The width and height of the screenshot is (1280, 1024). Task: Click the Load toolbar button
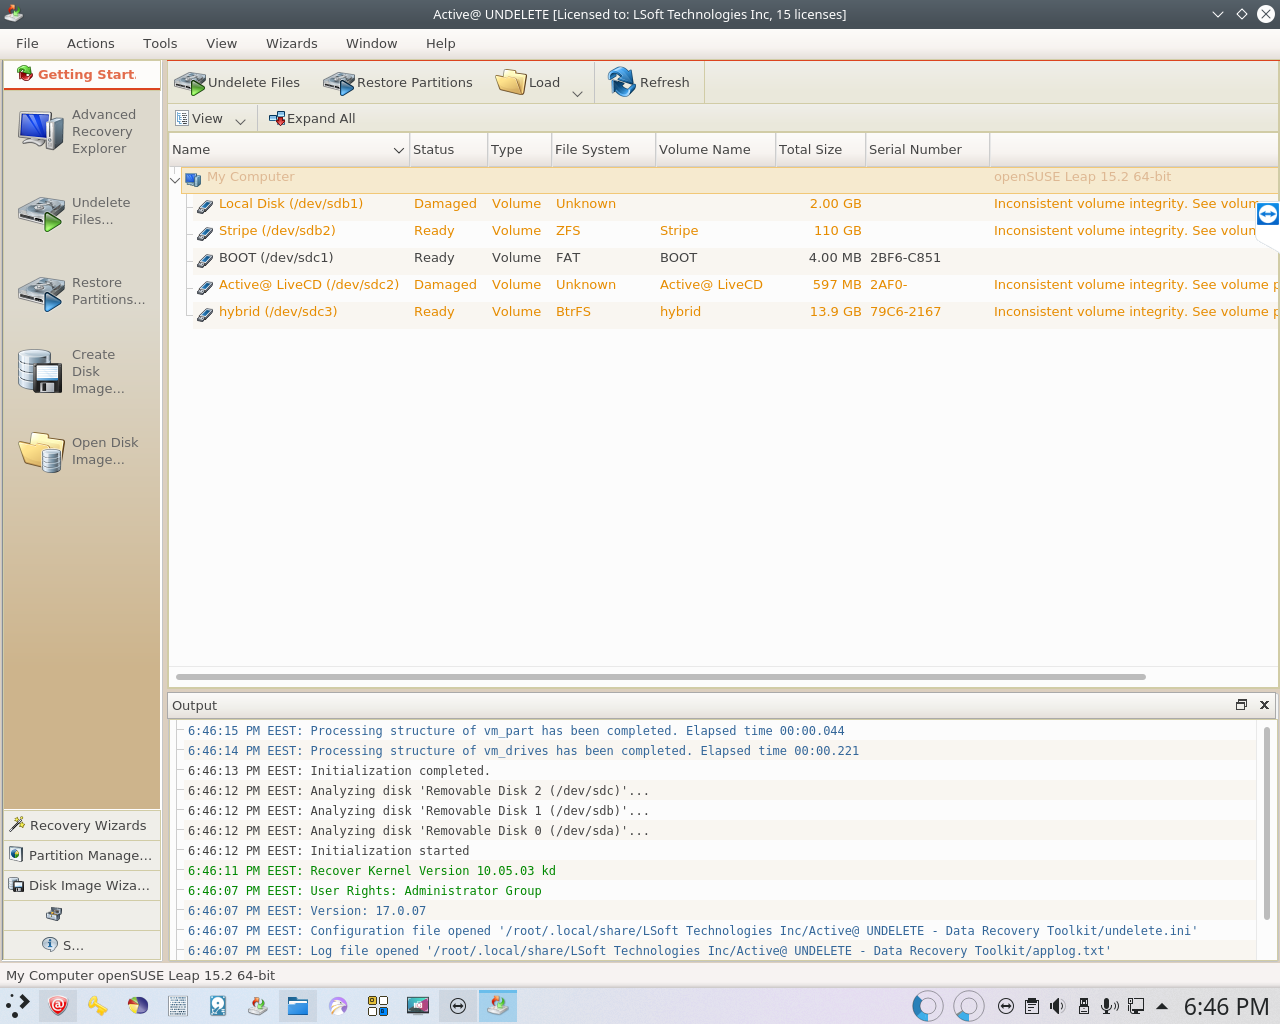pos(529,82)
